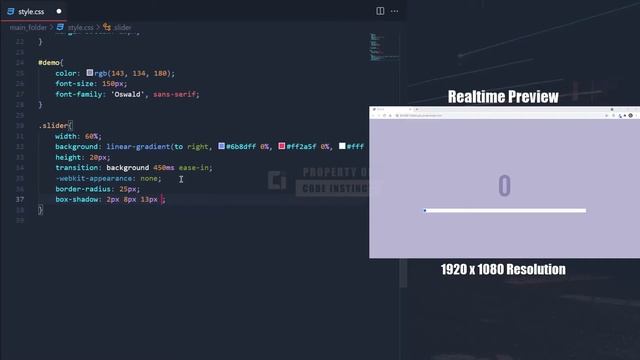This screenshot has height=360, width=640.
Task: Click the range slider track in the browser preview
Action: click(x=505, y=211)
